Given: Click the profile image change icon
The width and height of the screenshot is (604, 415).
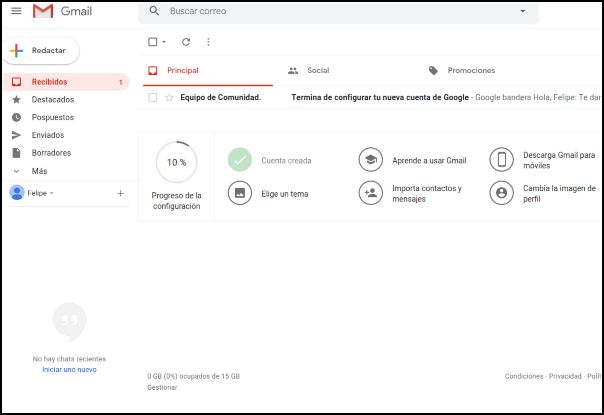Looking at the screenshot, I should click(x=502, y=193).
